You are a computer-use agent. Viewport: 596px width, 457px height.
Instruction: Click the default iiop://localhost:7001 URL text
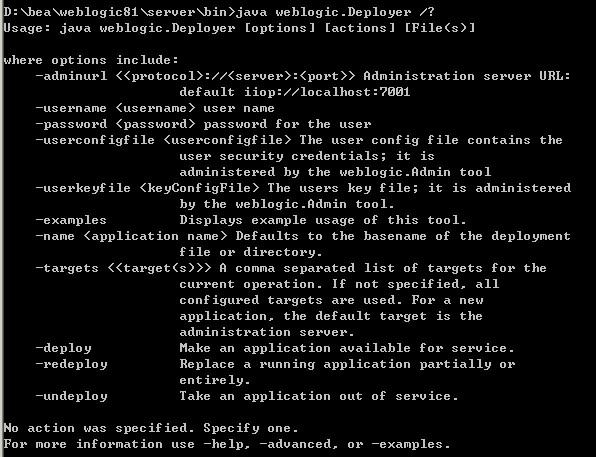tap(295, 92)
